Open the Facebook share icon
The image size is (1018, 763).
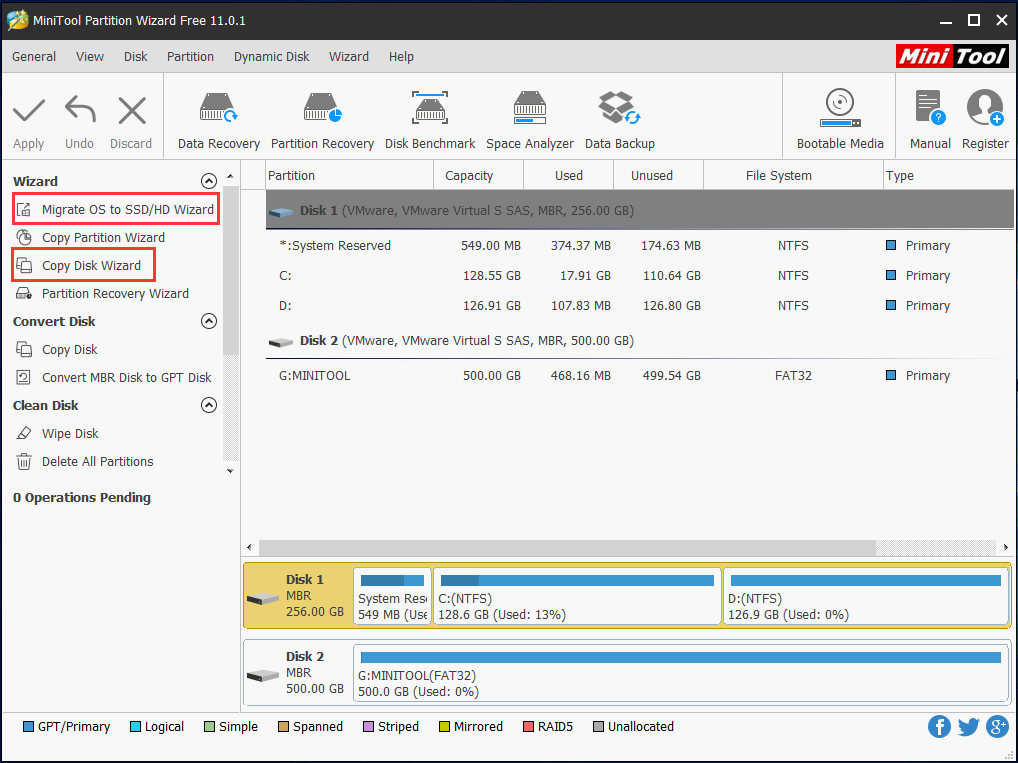(x=939, y=726)
